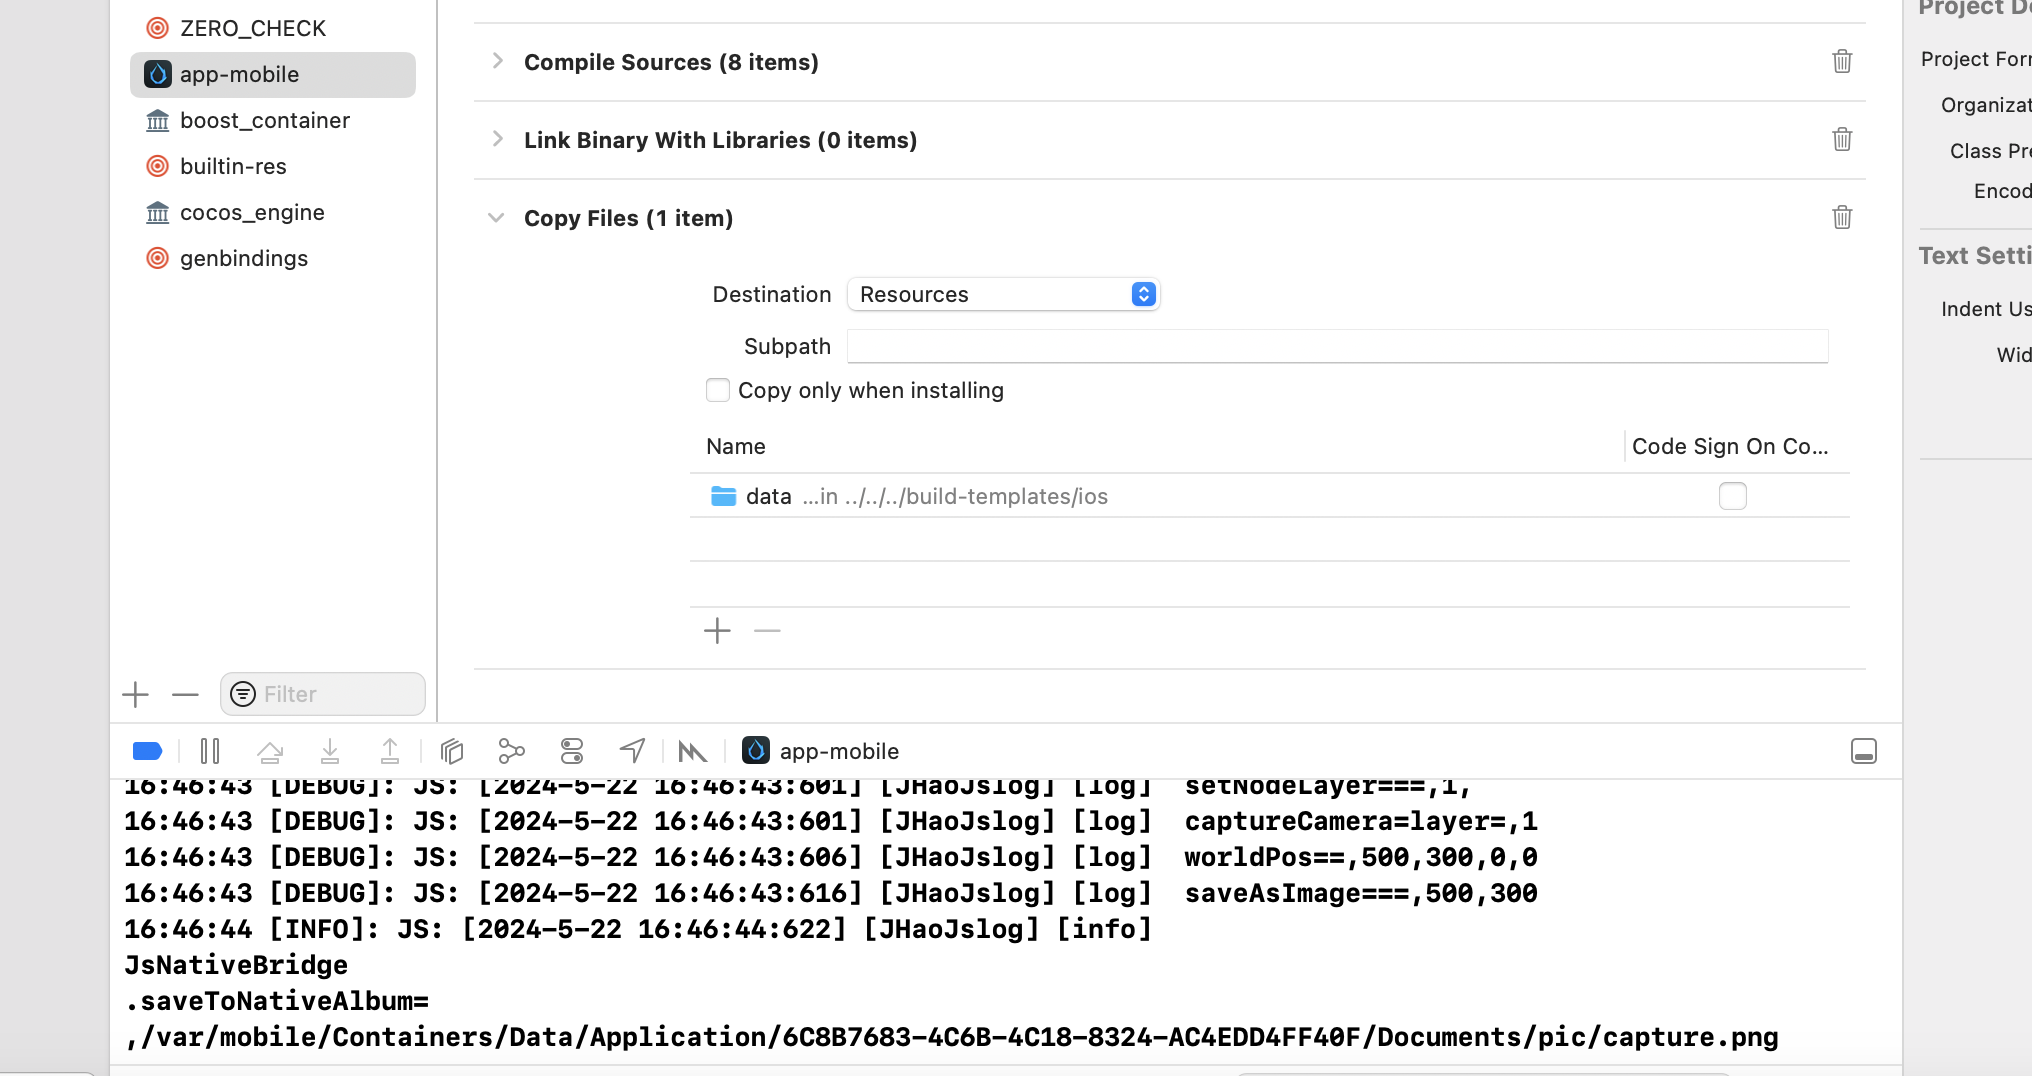Enable Copy only when installing

pyautogui.click(x=718, y=390)
